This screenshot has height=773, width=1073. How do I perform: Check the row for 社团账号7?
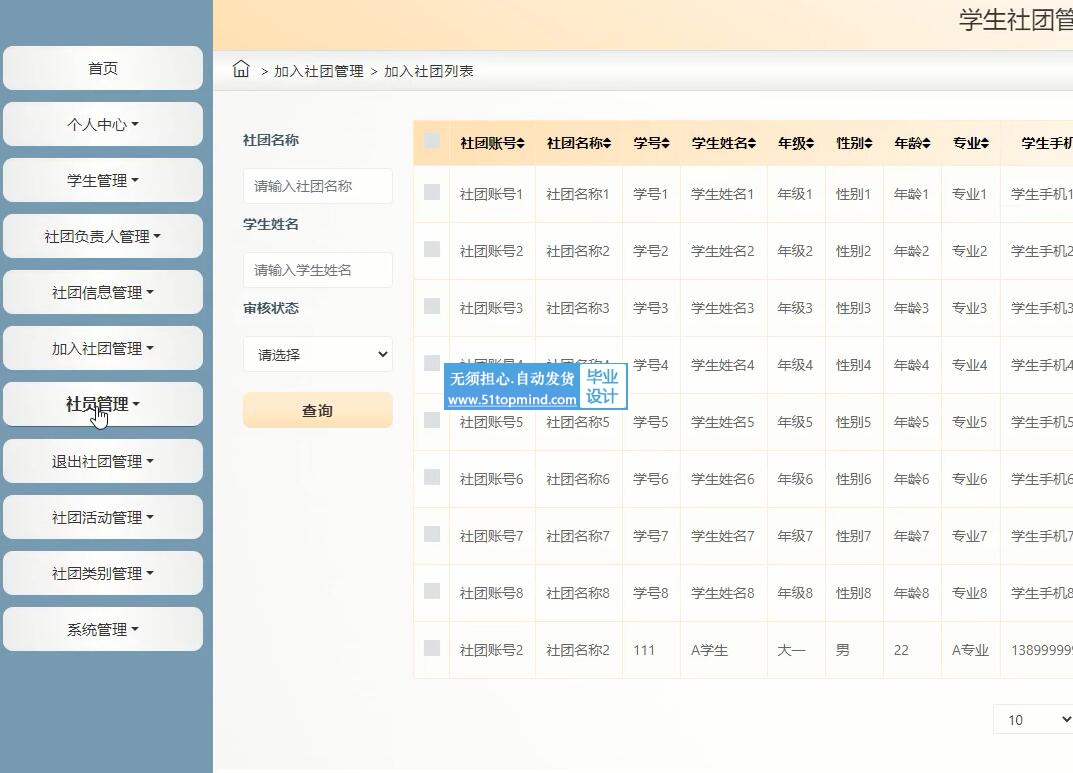432,534
